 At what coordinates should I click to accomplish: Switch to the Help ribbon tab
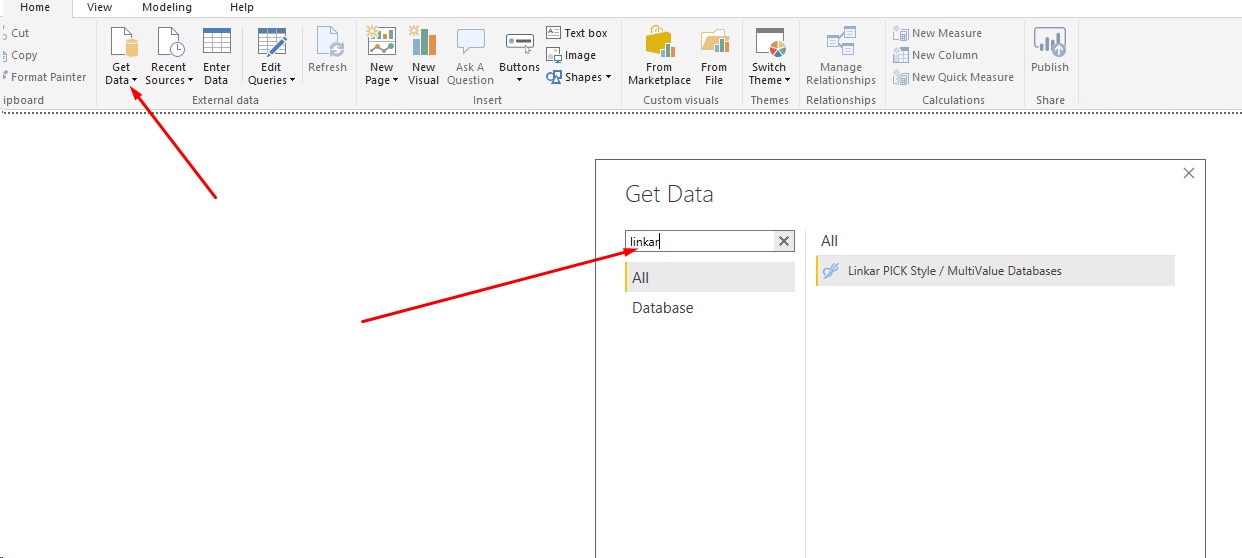(242, 8)
